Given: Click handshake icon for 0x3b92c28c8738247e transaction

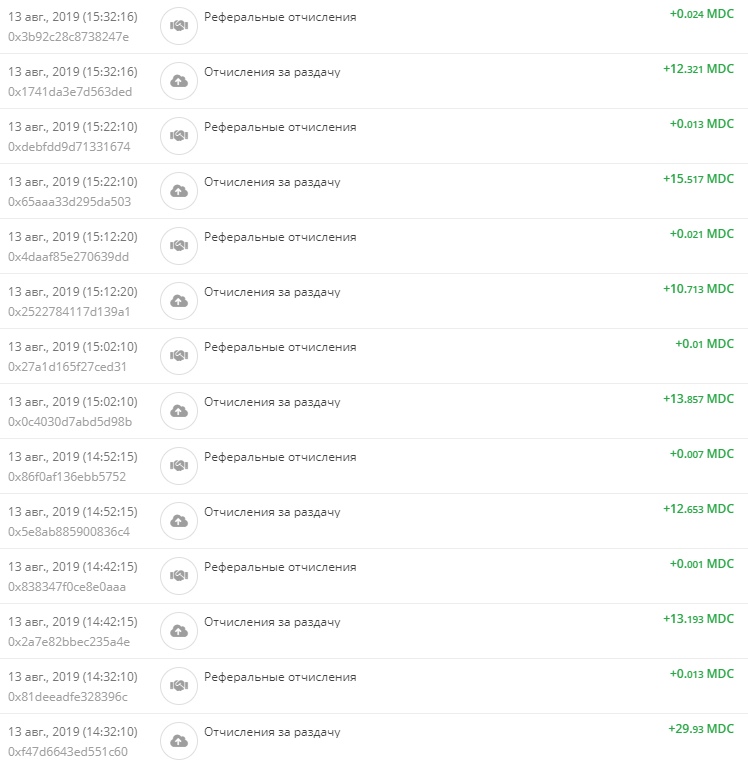Looking at the screenshot, I should tap(179, 26).
